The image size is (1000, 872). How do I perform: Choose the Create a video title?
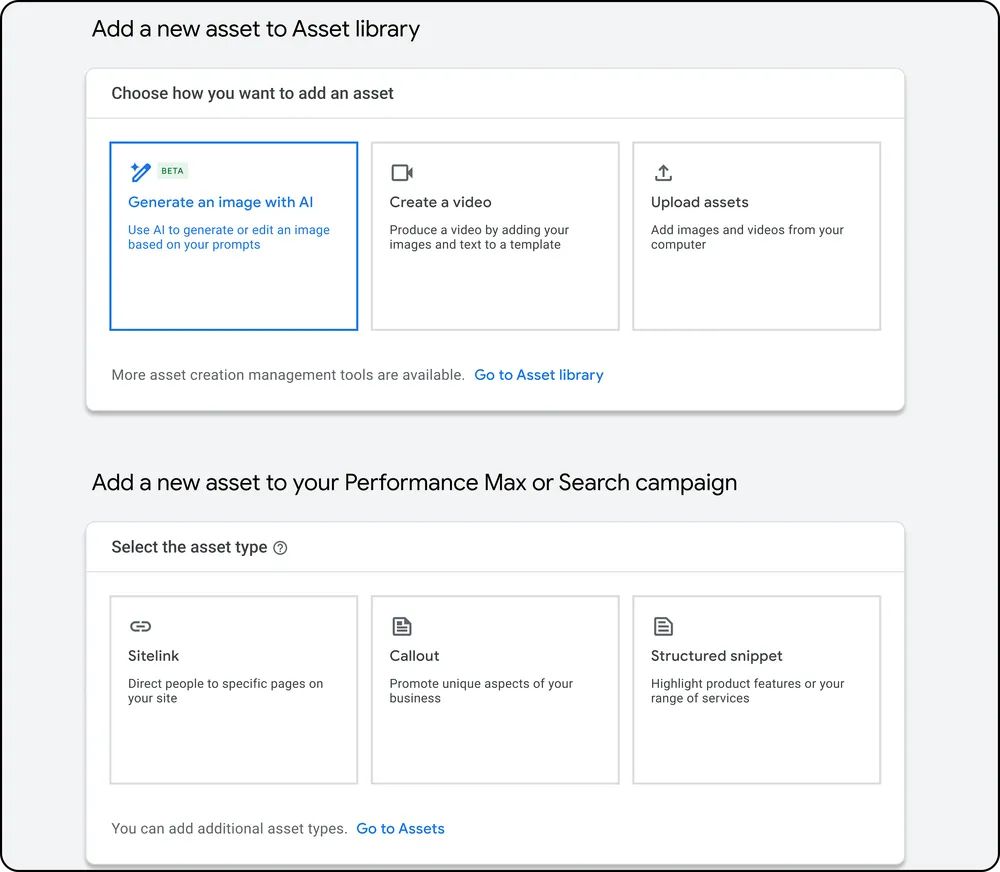[x=440, y=202]
